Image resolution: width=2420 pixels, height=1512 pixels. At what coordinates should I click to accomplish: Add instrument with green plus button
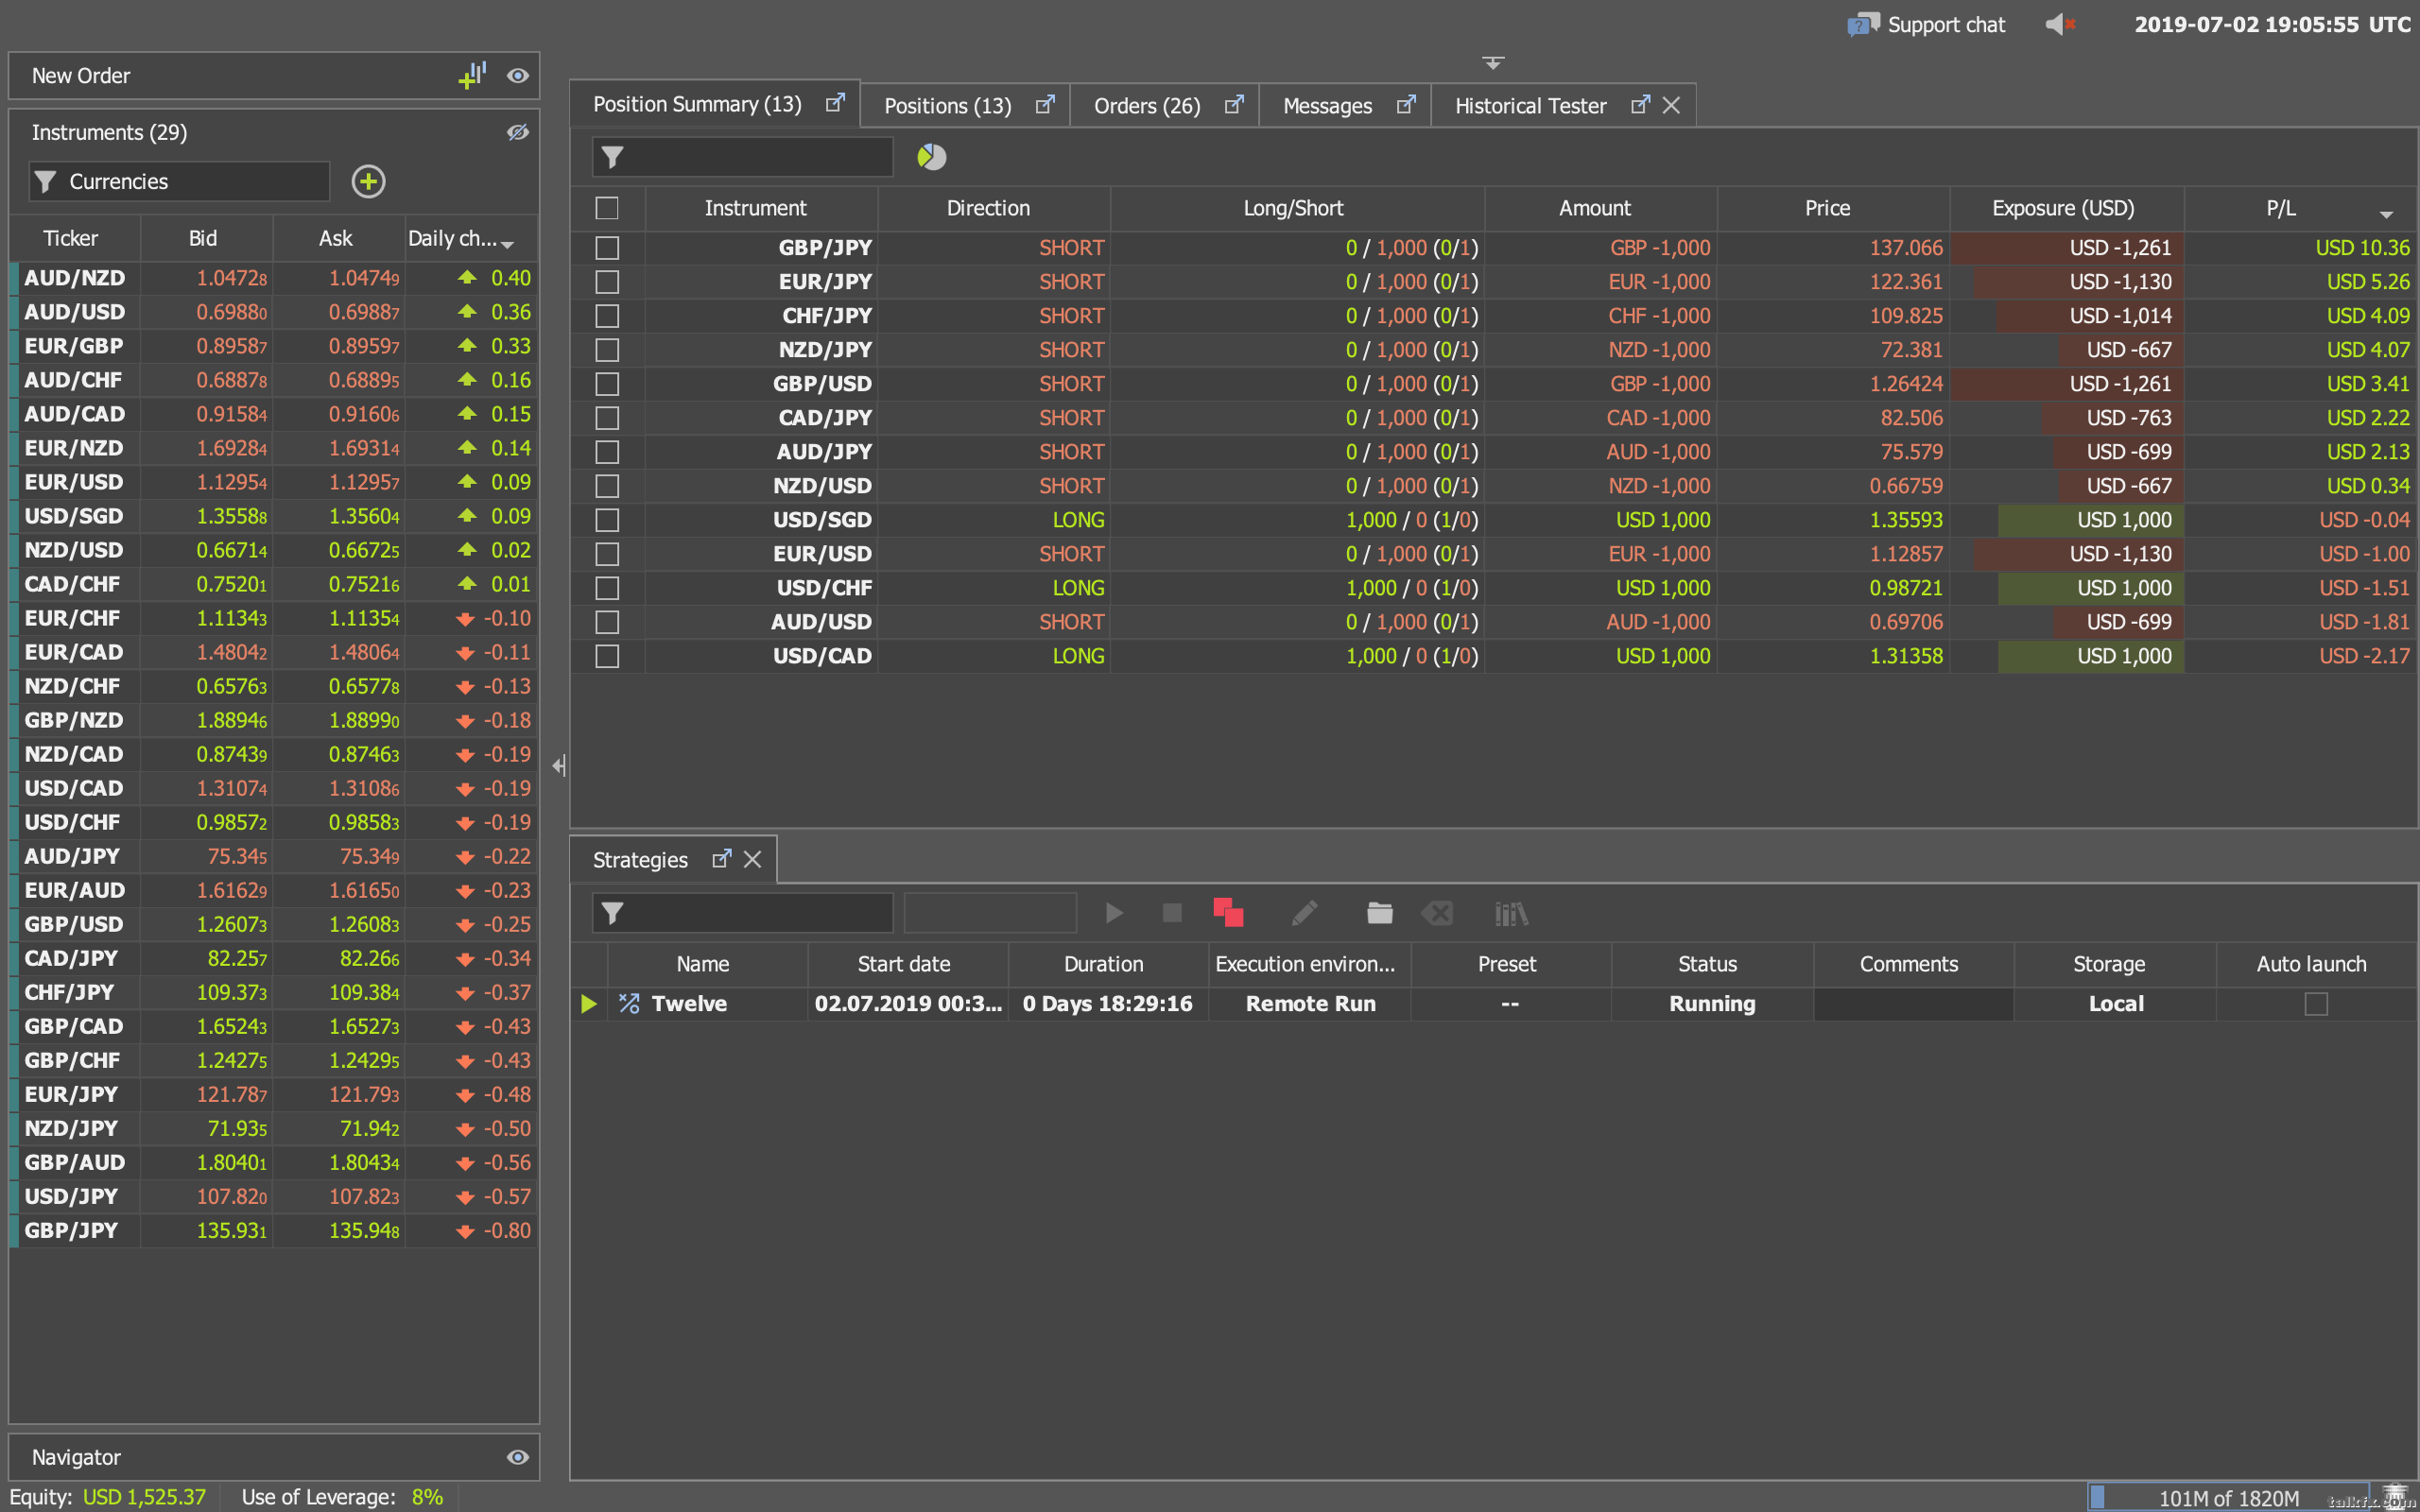coord(368,181)
